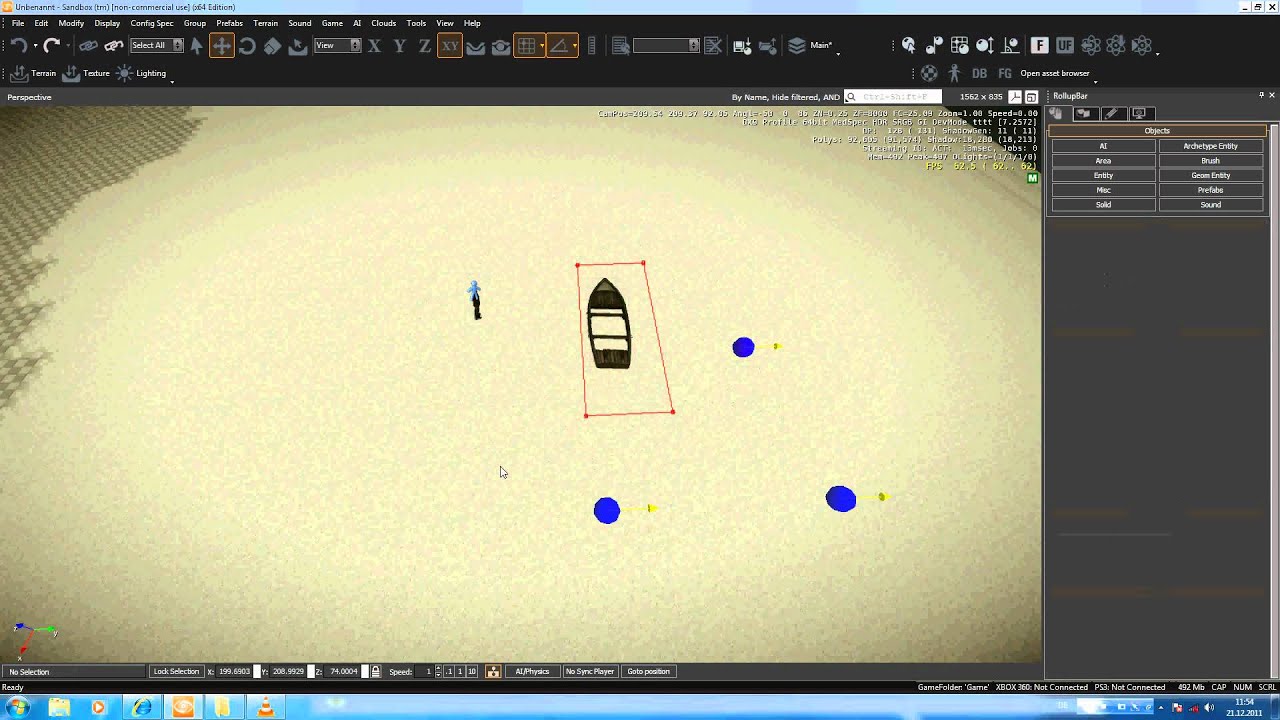1280x720 pixels.
Task: Click the Goto position button
Action: pos(648,671)
